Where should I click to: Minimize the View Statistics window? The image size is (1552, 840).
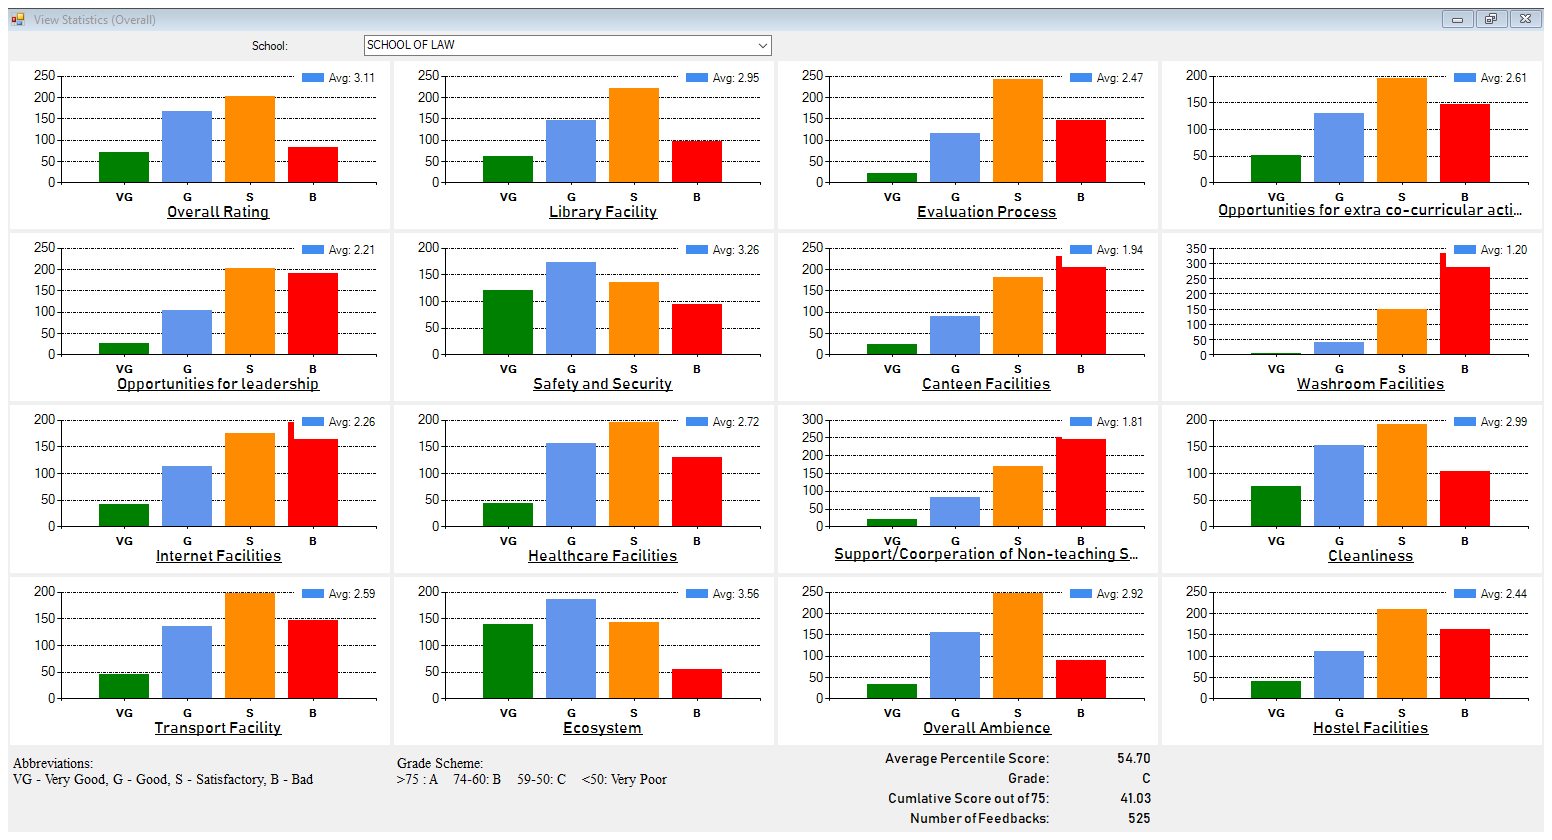1457,19
